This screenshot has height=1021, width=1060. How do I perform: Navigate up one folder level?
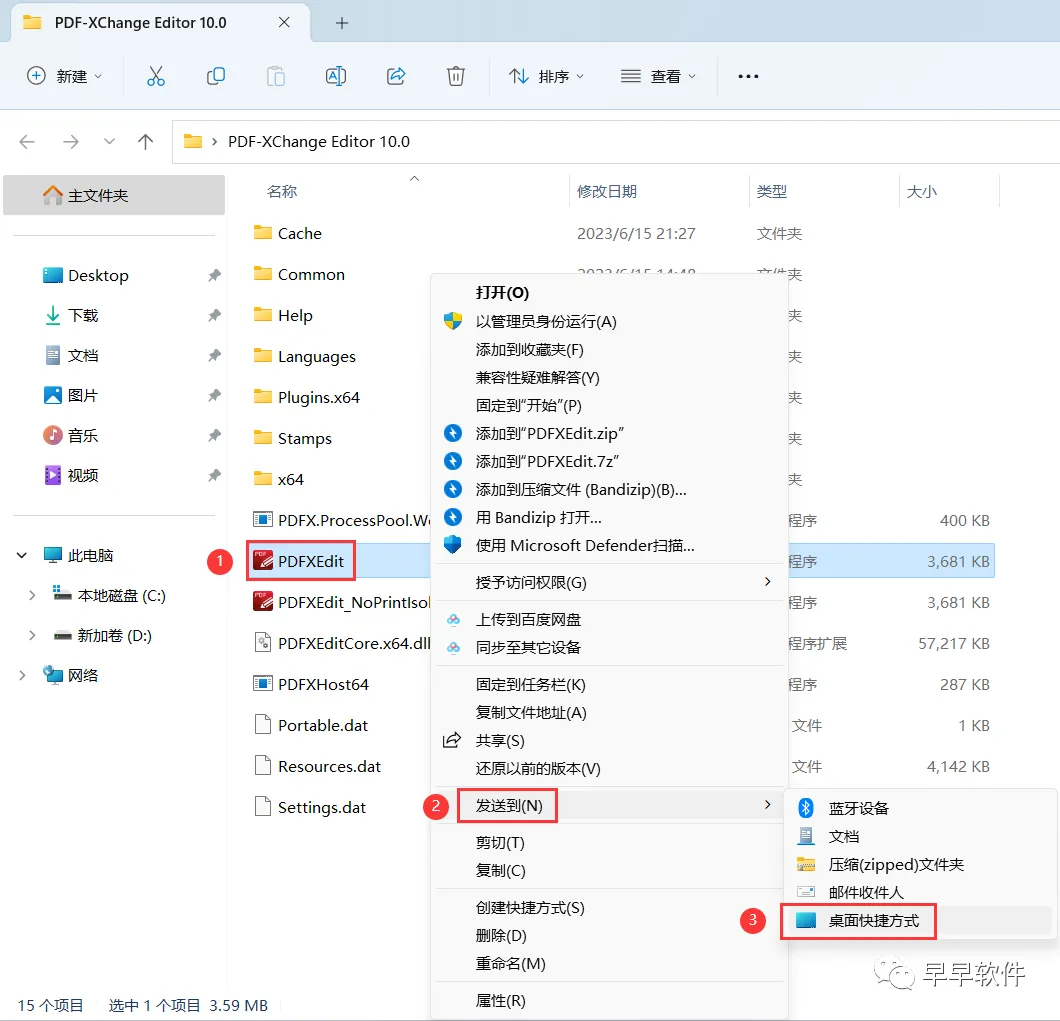[145, 142]
